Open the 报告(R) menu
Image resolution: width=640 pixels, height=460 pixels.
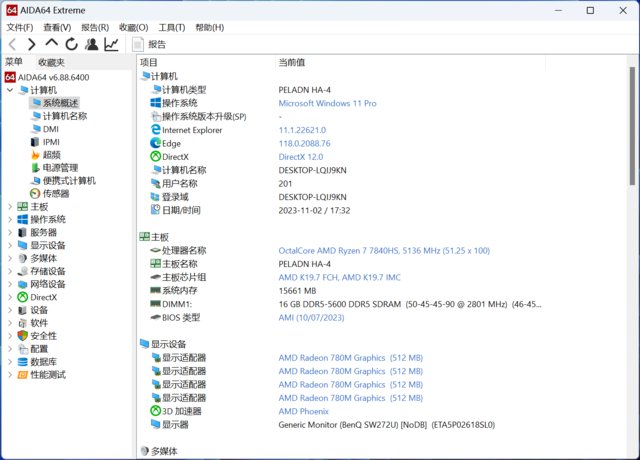(x=95, y=27)
